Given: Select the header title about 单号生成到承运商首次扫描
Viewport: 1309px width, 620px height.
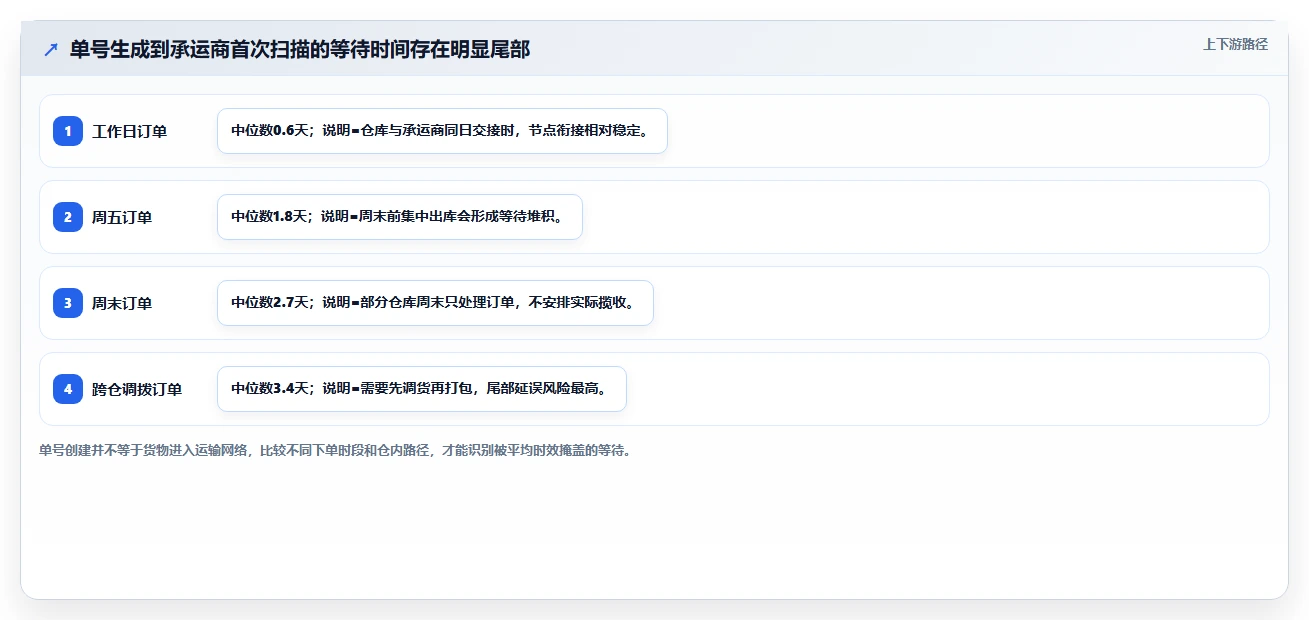Looking at the screenshot, I should (299, 50).
